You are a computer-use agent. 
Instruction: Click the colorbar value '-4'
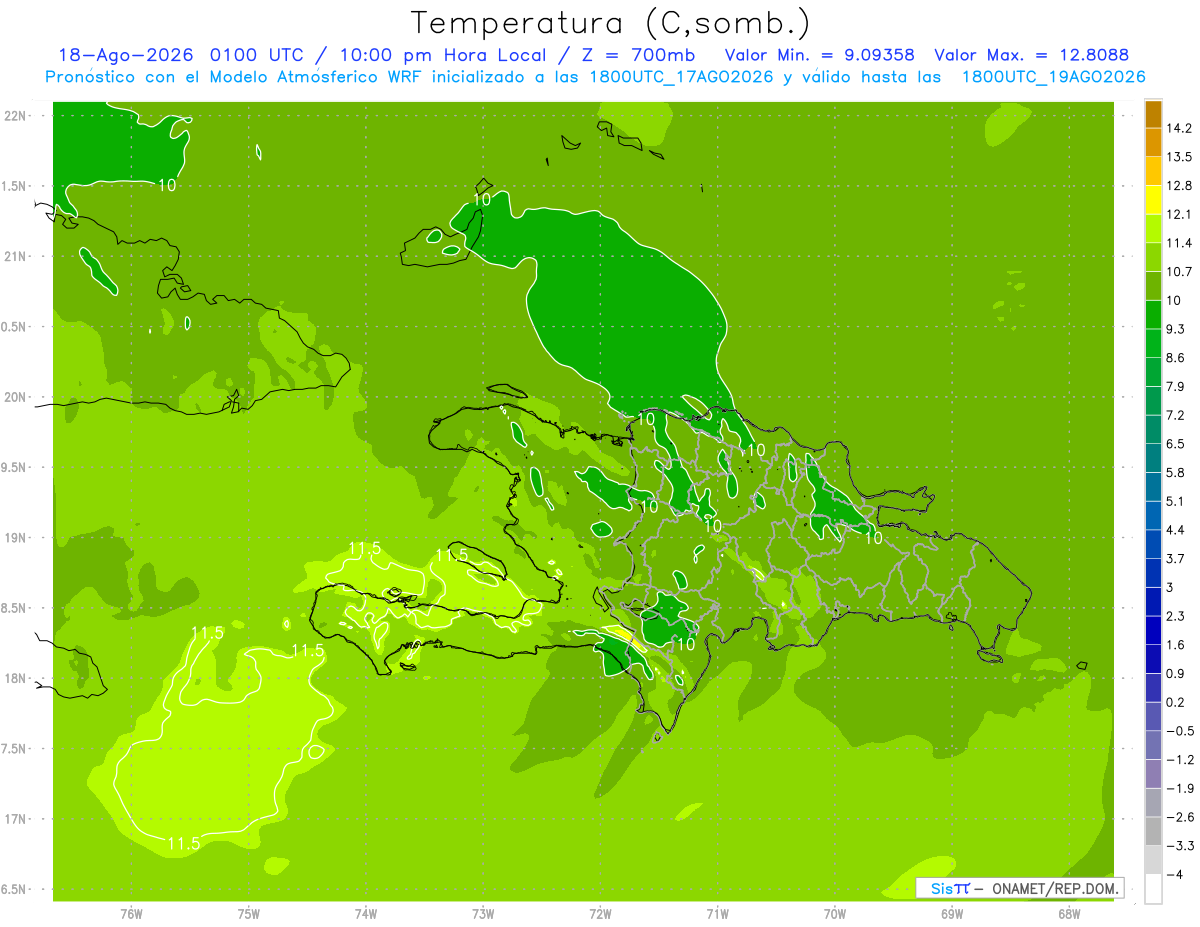(1175, 874)
